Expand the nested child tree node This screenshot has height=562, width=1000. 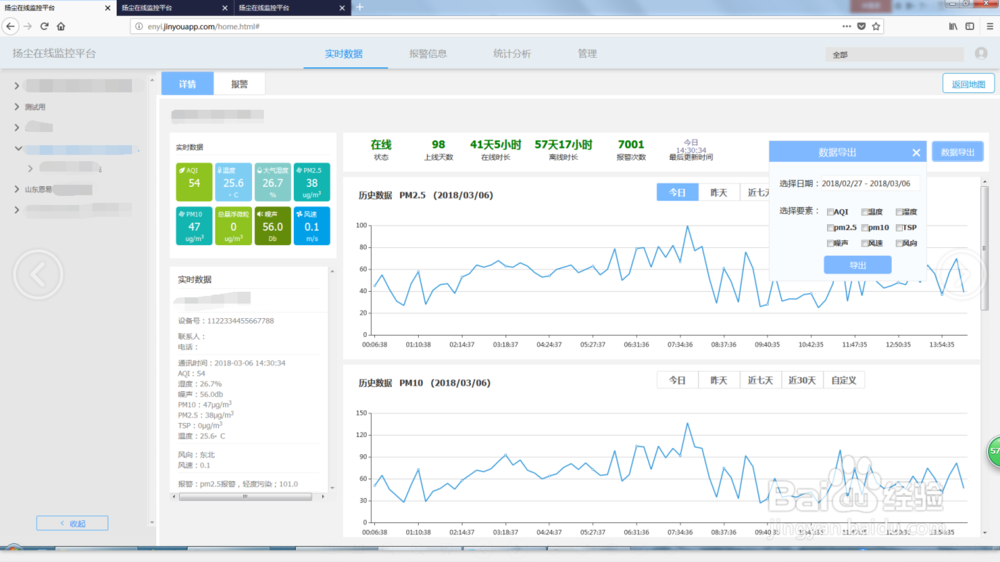pos(30,168)
